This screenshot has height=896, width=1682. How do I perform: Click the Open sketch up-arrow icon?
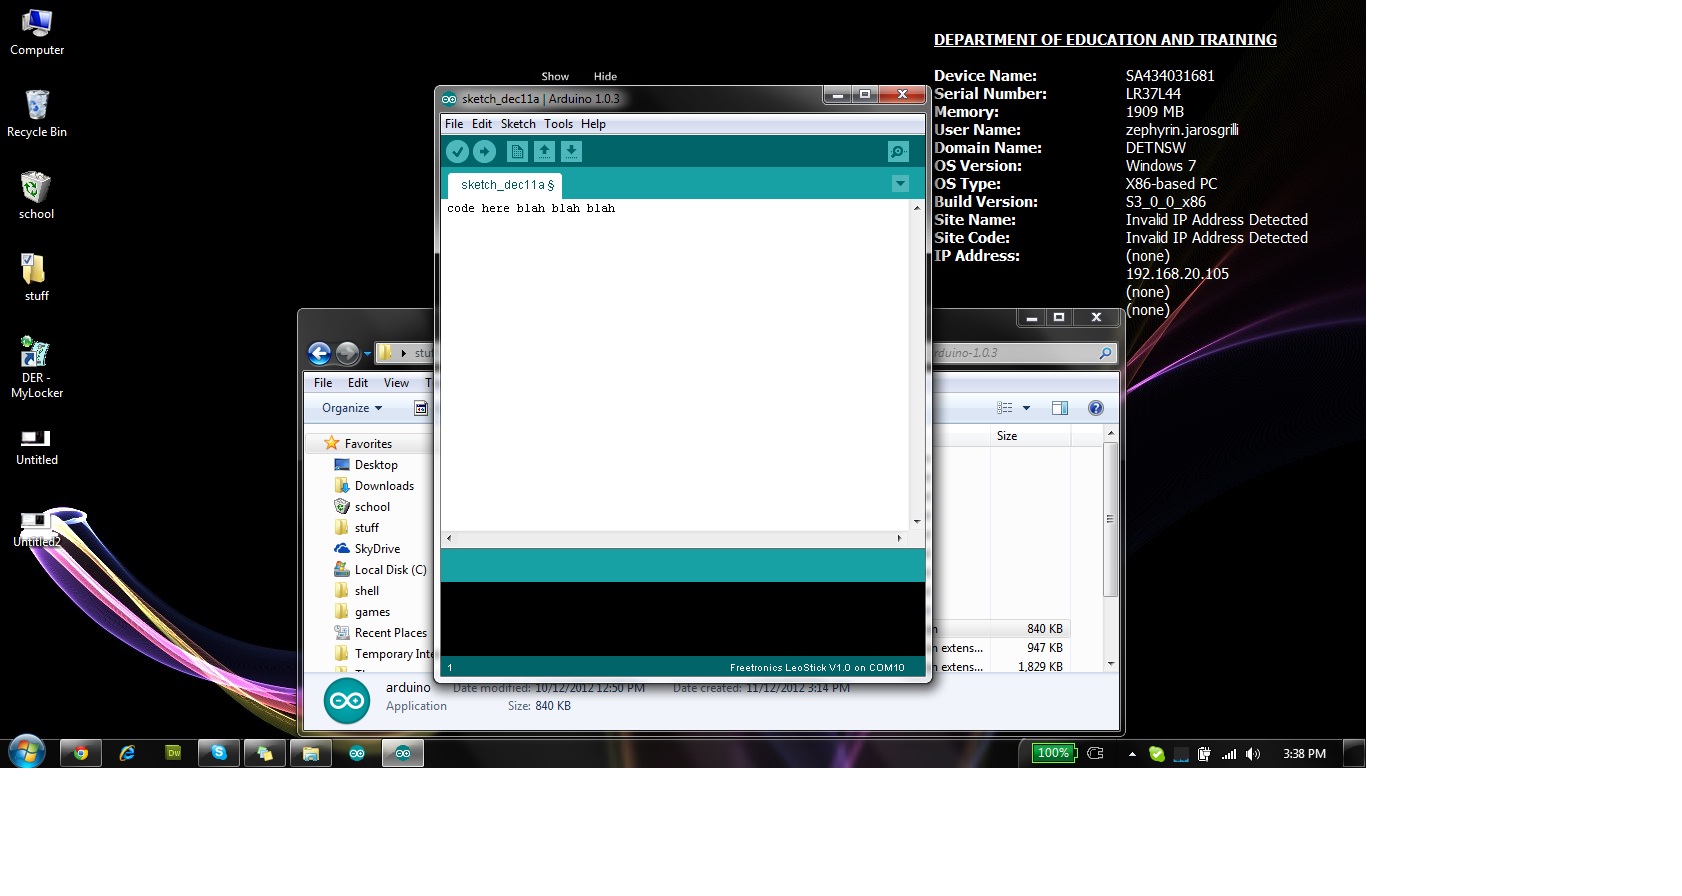tap(544, 151)
